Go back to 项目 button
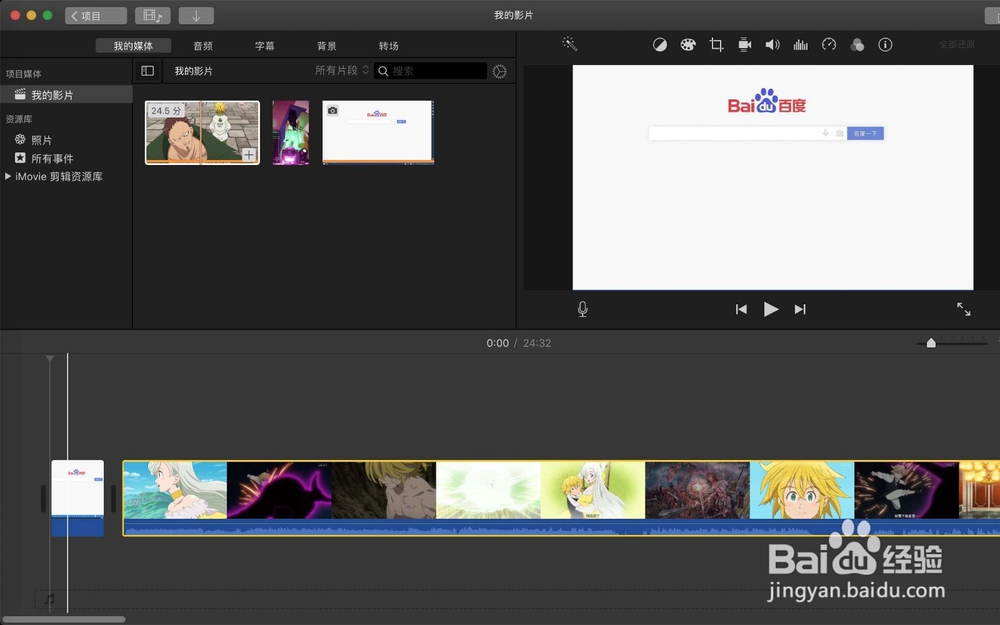 pos(96,16)
